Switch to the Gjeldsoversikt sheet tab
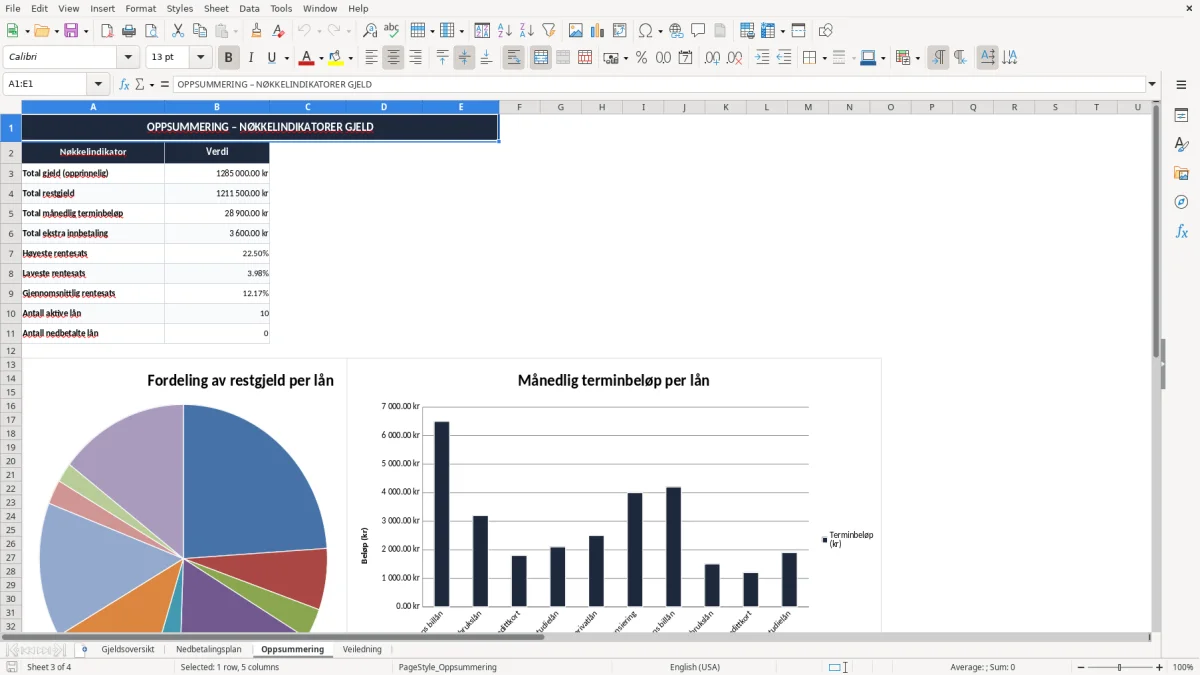 tap(128, 649)
